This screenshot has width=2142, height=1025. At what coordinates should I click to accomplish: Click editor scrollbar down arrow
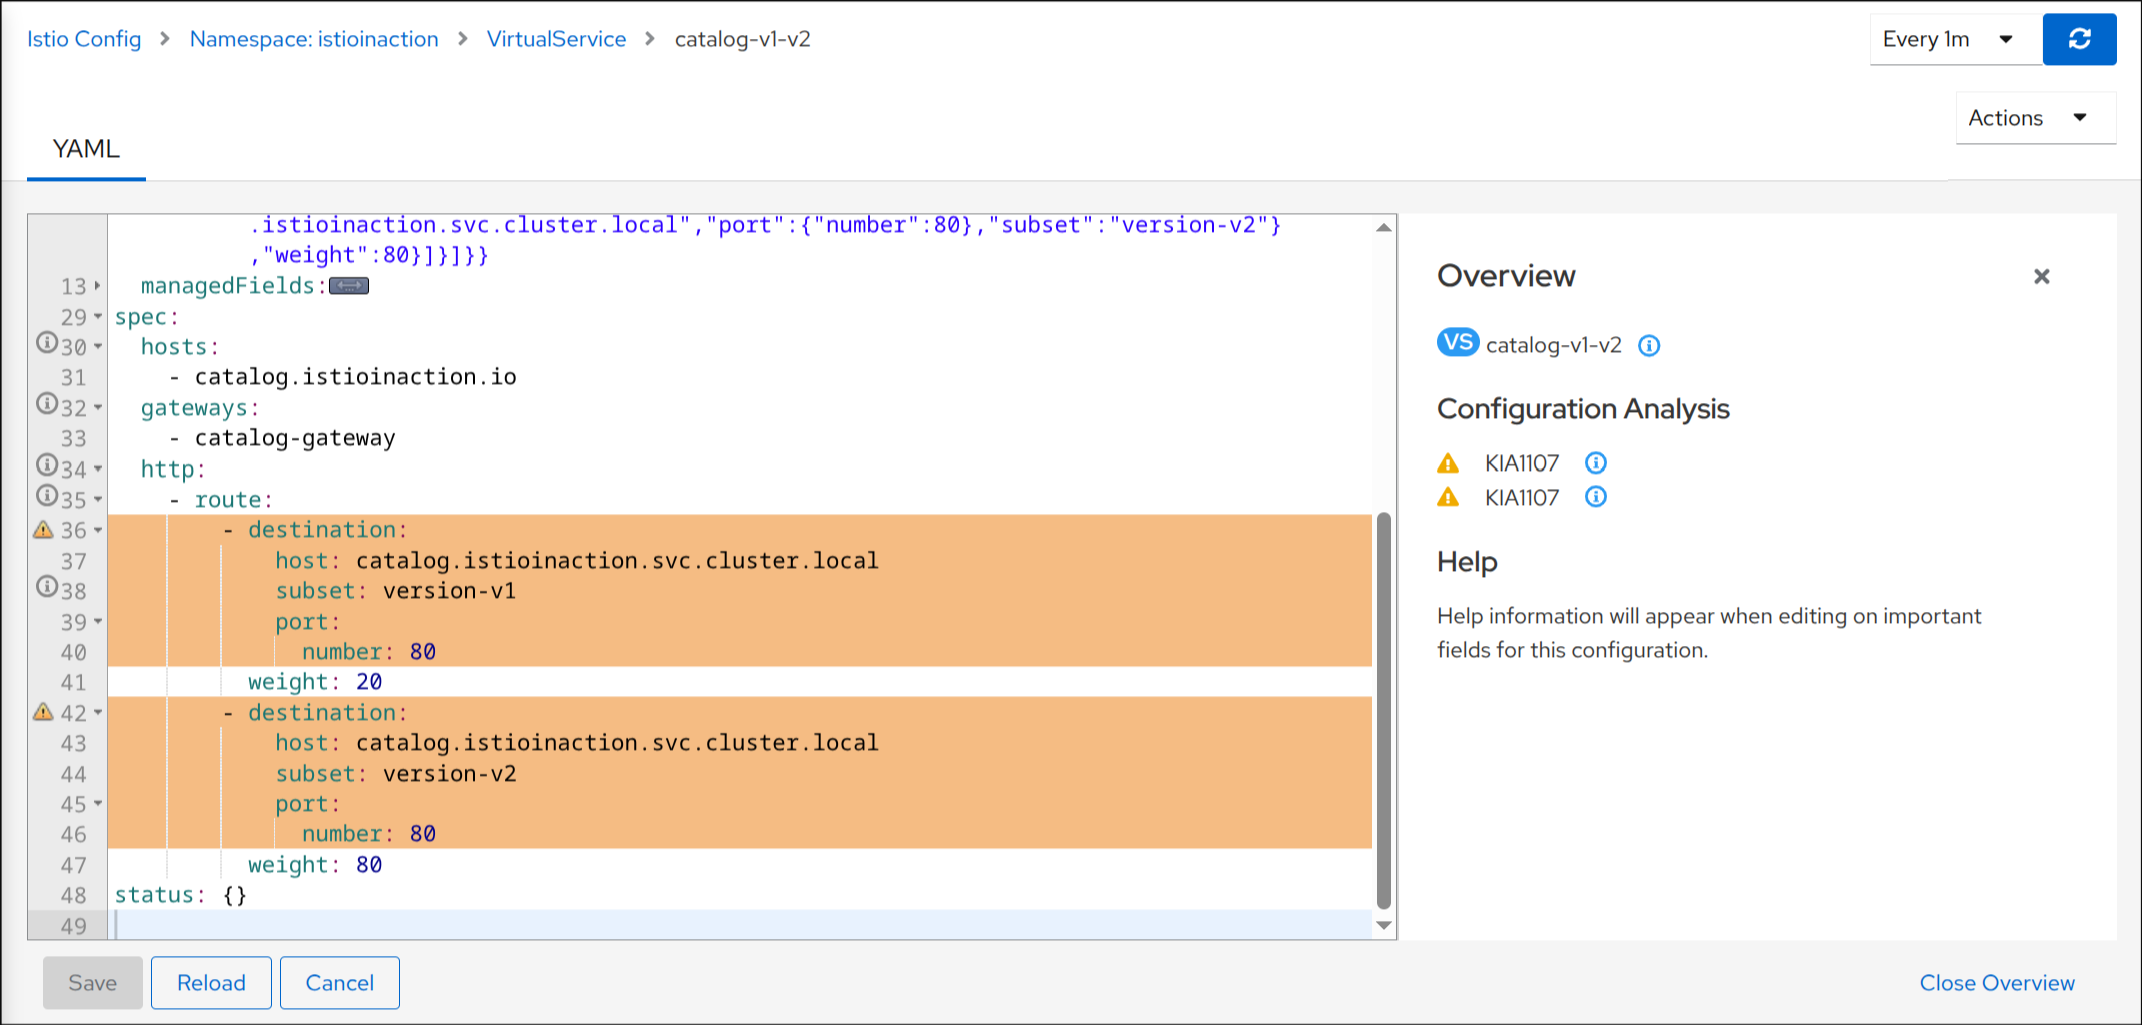click(1384, 925)
